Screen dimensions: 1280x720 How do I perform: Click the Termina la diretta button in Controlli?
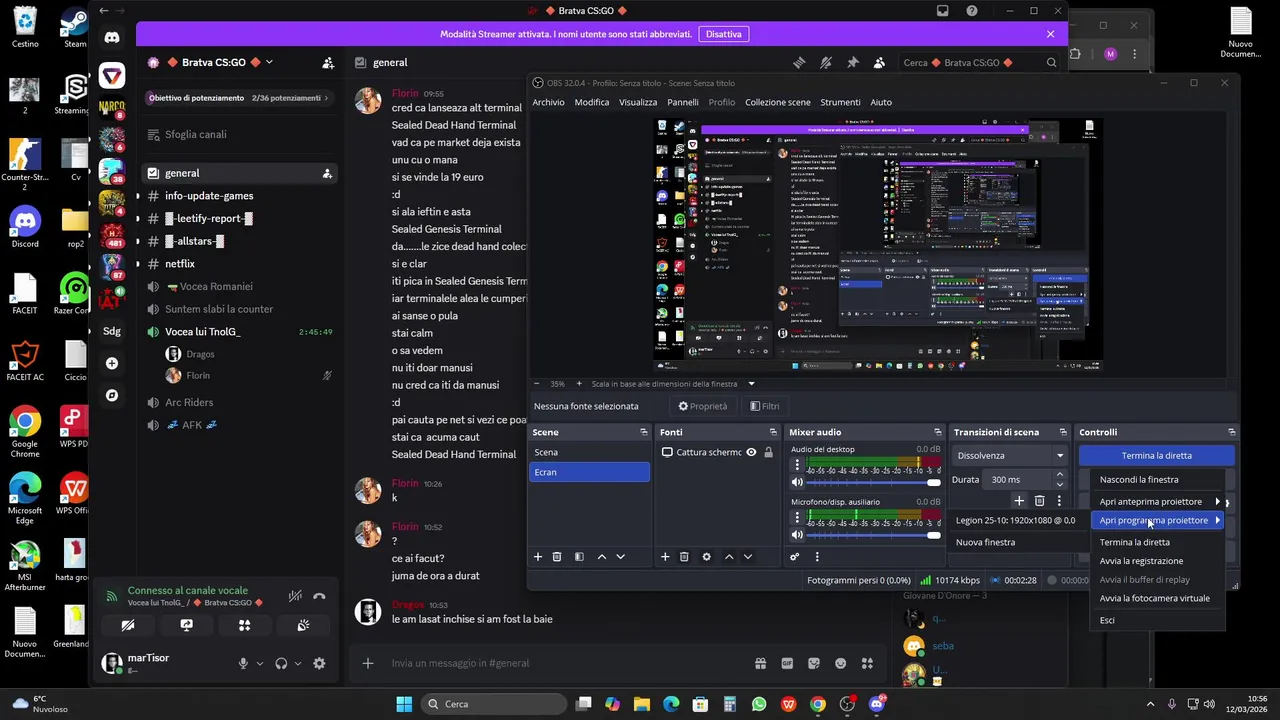tap(1156, 455)
